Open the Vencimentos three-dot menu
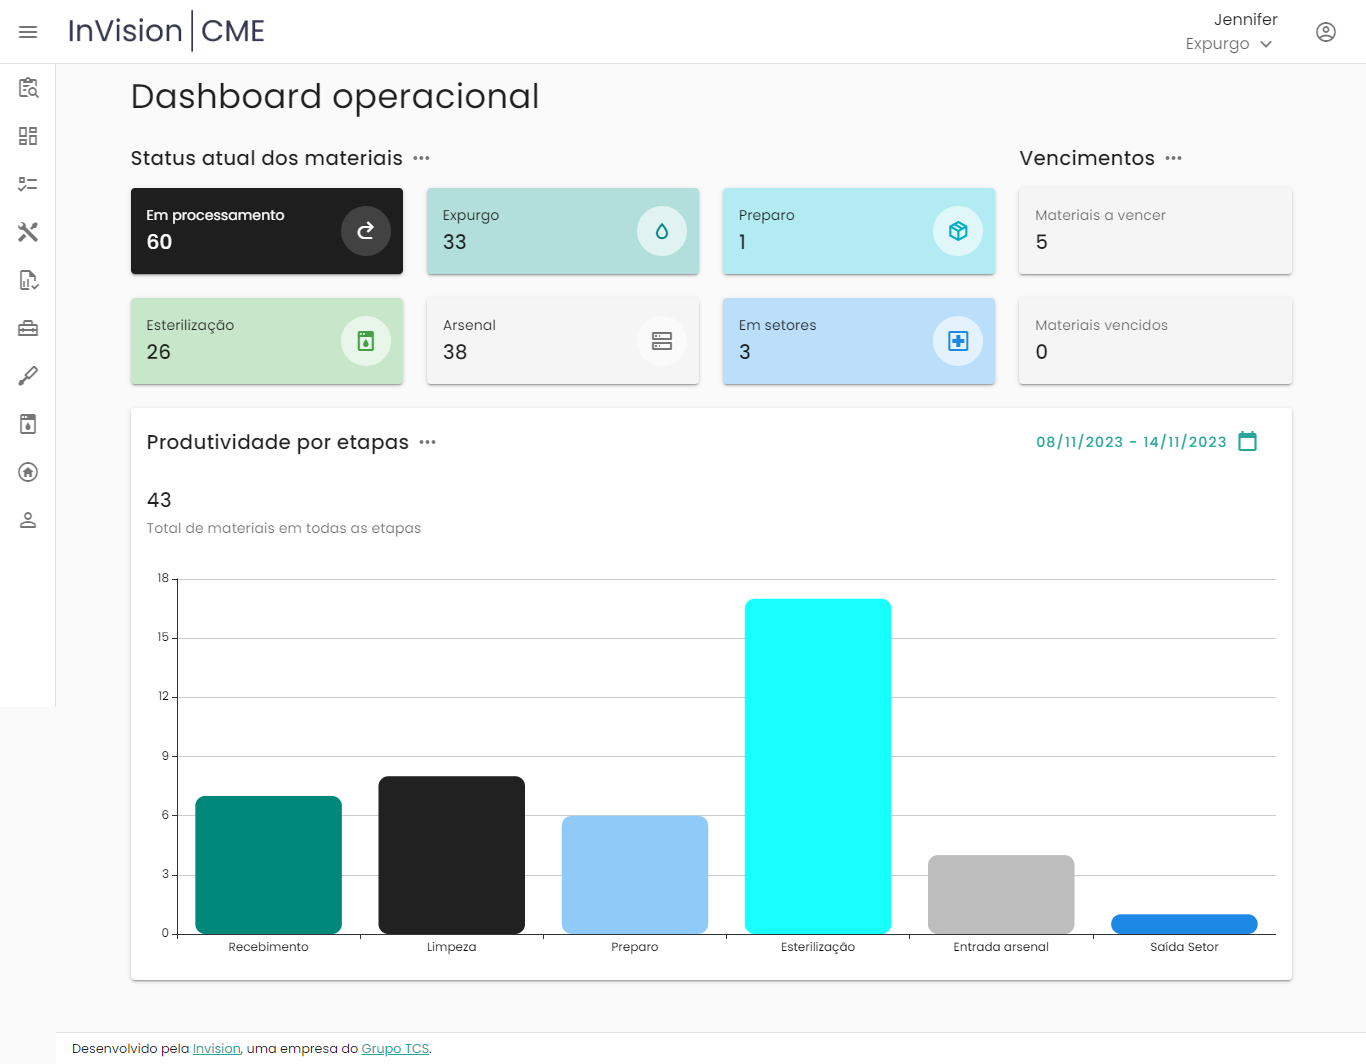The image size is (1366, 1064). 1174,158
